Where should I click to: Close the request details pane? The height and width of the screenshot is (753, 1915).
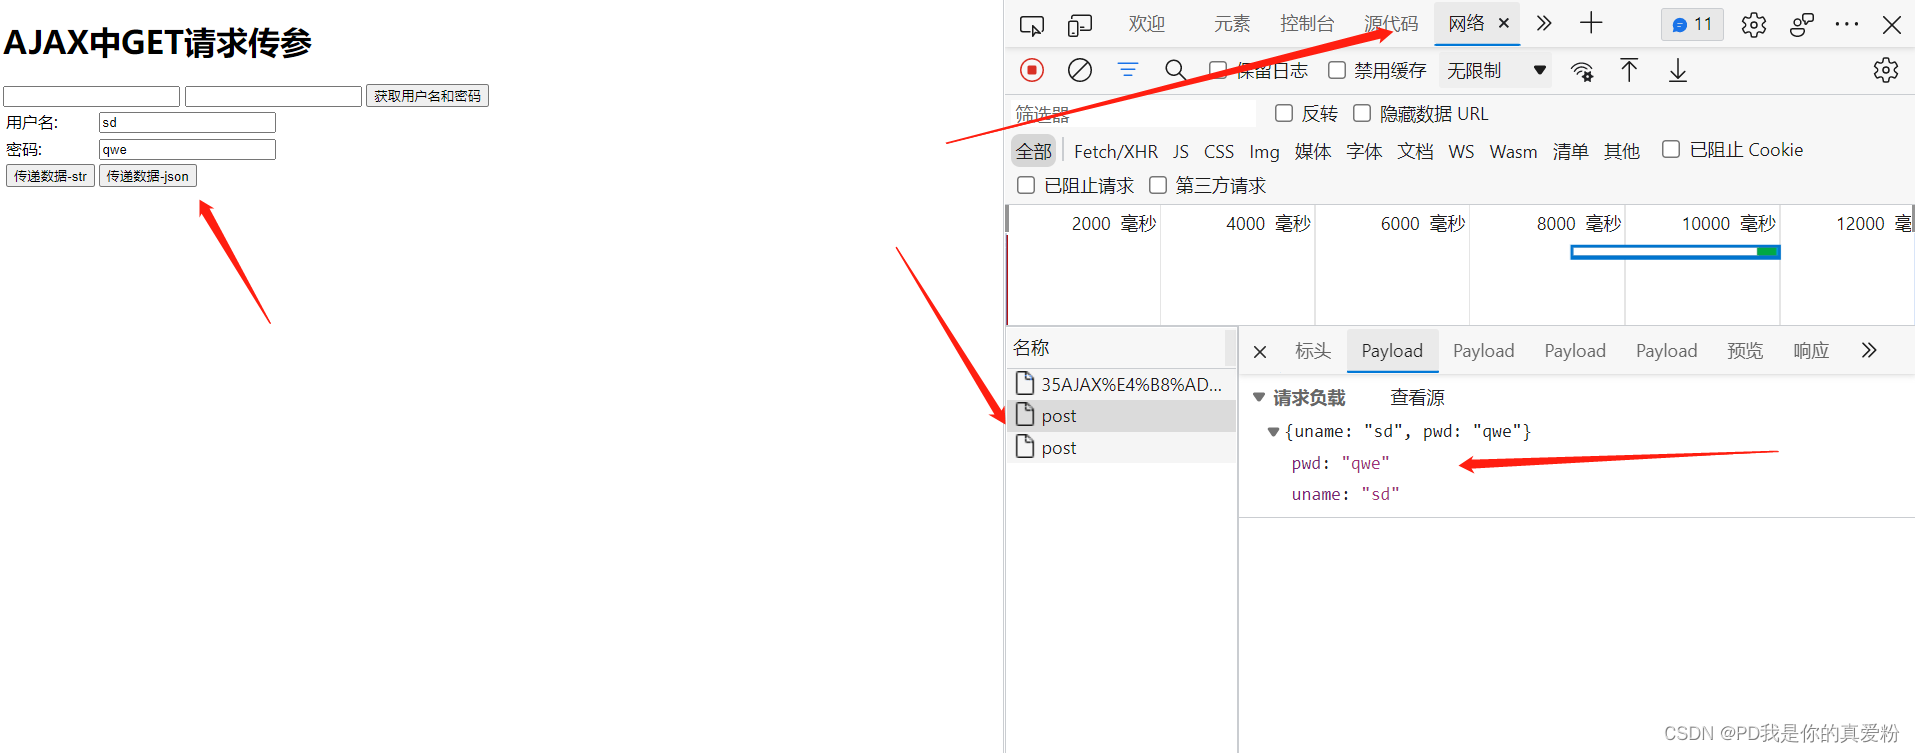pos(1260,351)
